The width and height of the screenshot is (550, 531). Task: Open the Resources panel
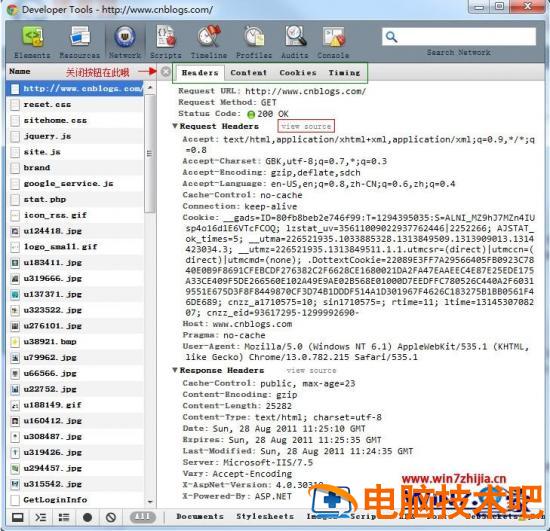pos(80,41)
